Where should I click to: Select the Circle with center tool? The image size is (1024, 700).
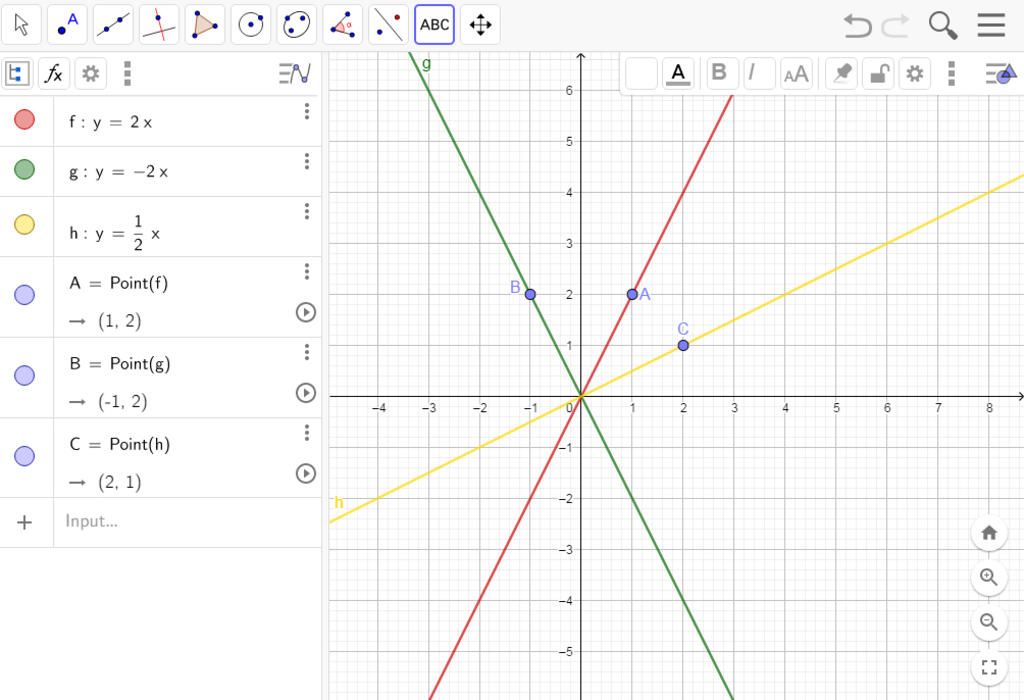(251, 25)
